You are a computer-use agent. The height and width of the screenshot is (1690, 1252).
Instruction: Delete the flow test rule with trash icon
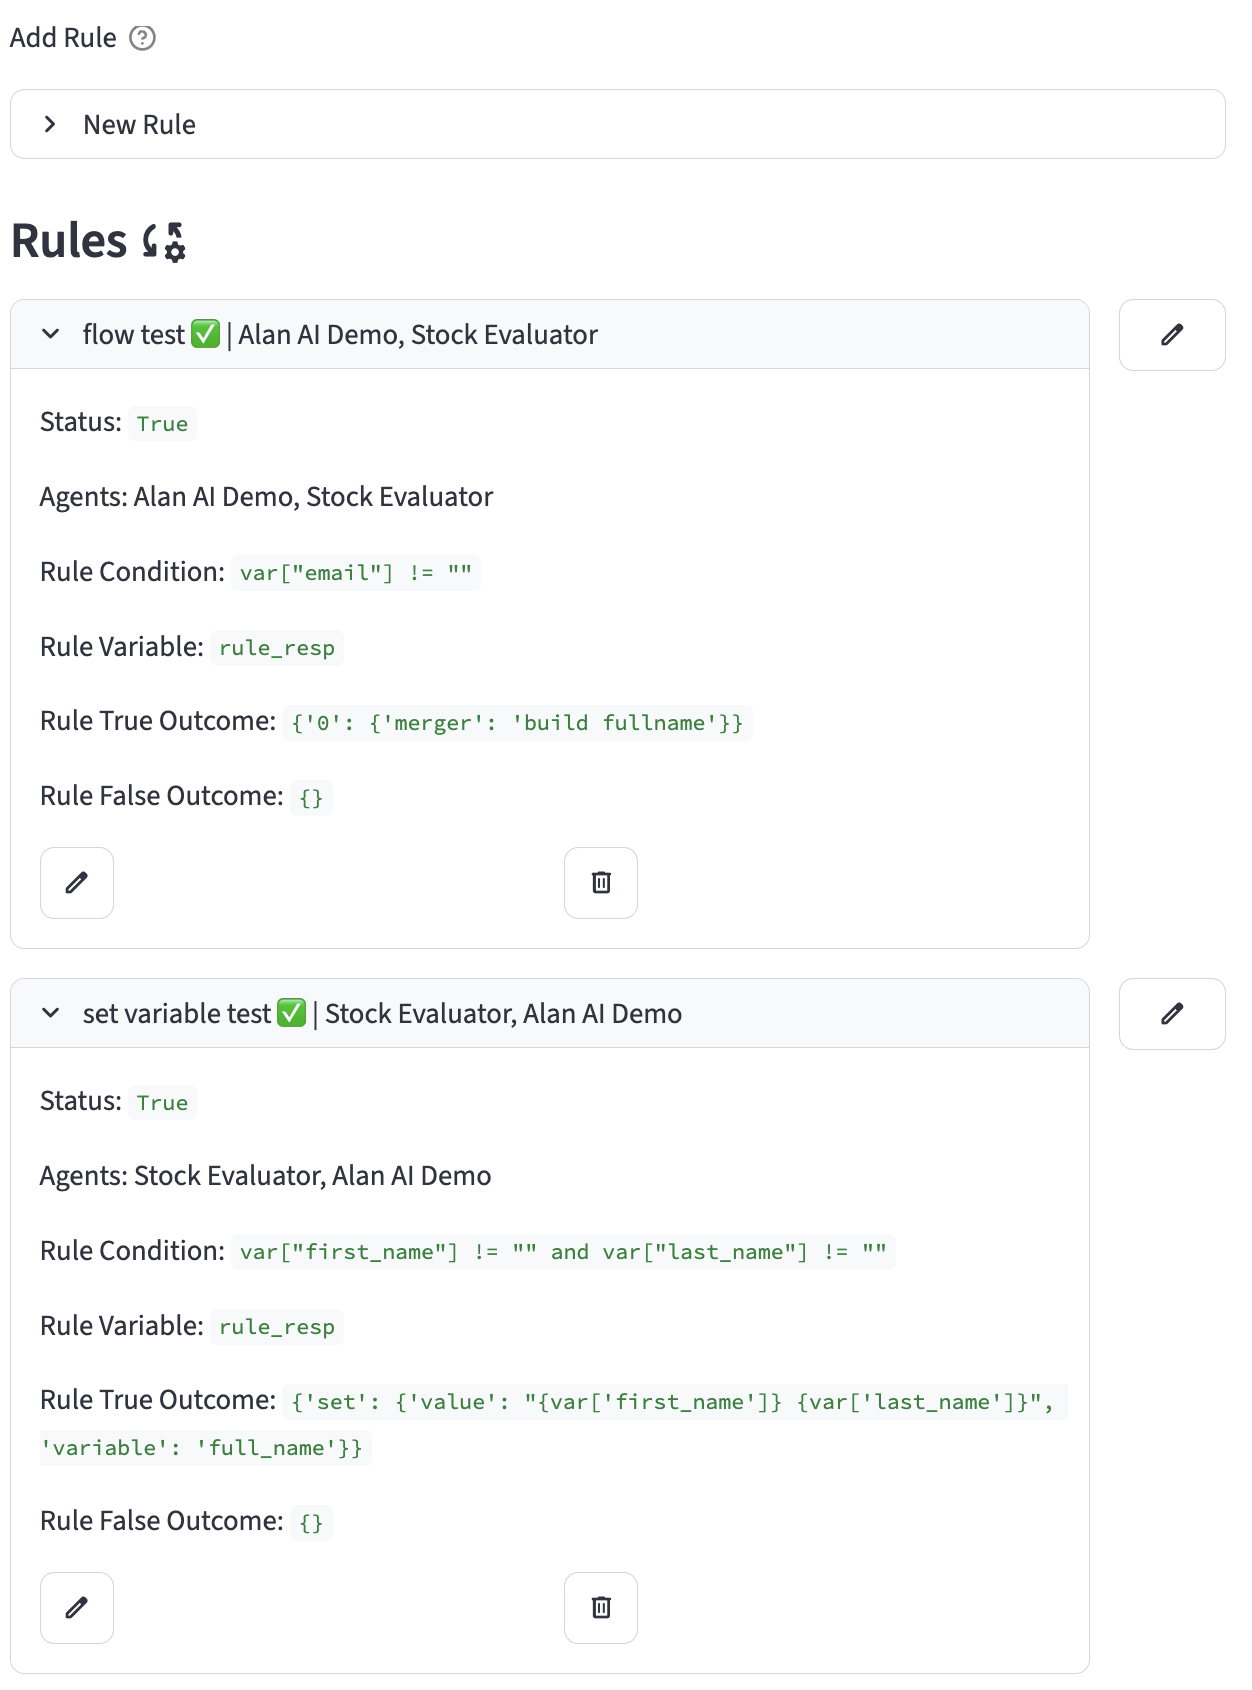coord(601,883)
